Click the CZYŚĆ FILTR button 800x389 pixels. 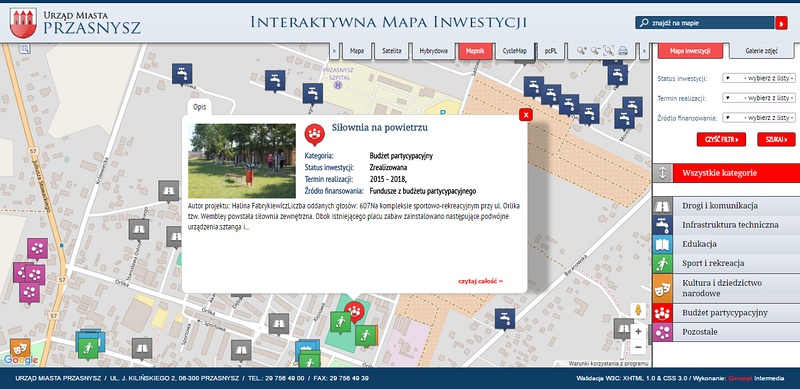pyautogui.click(x=721, y=139)
